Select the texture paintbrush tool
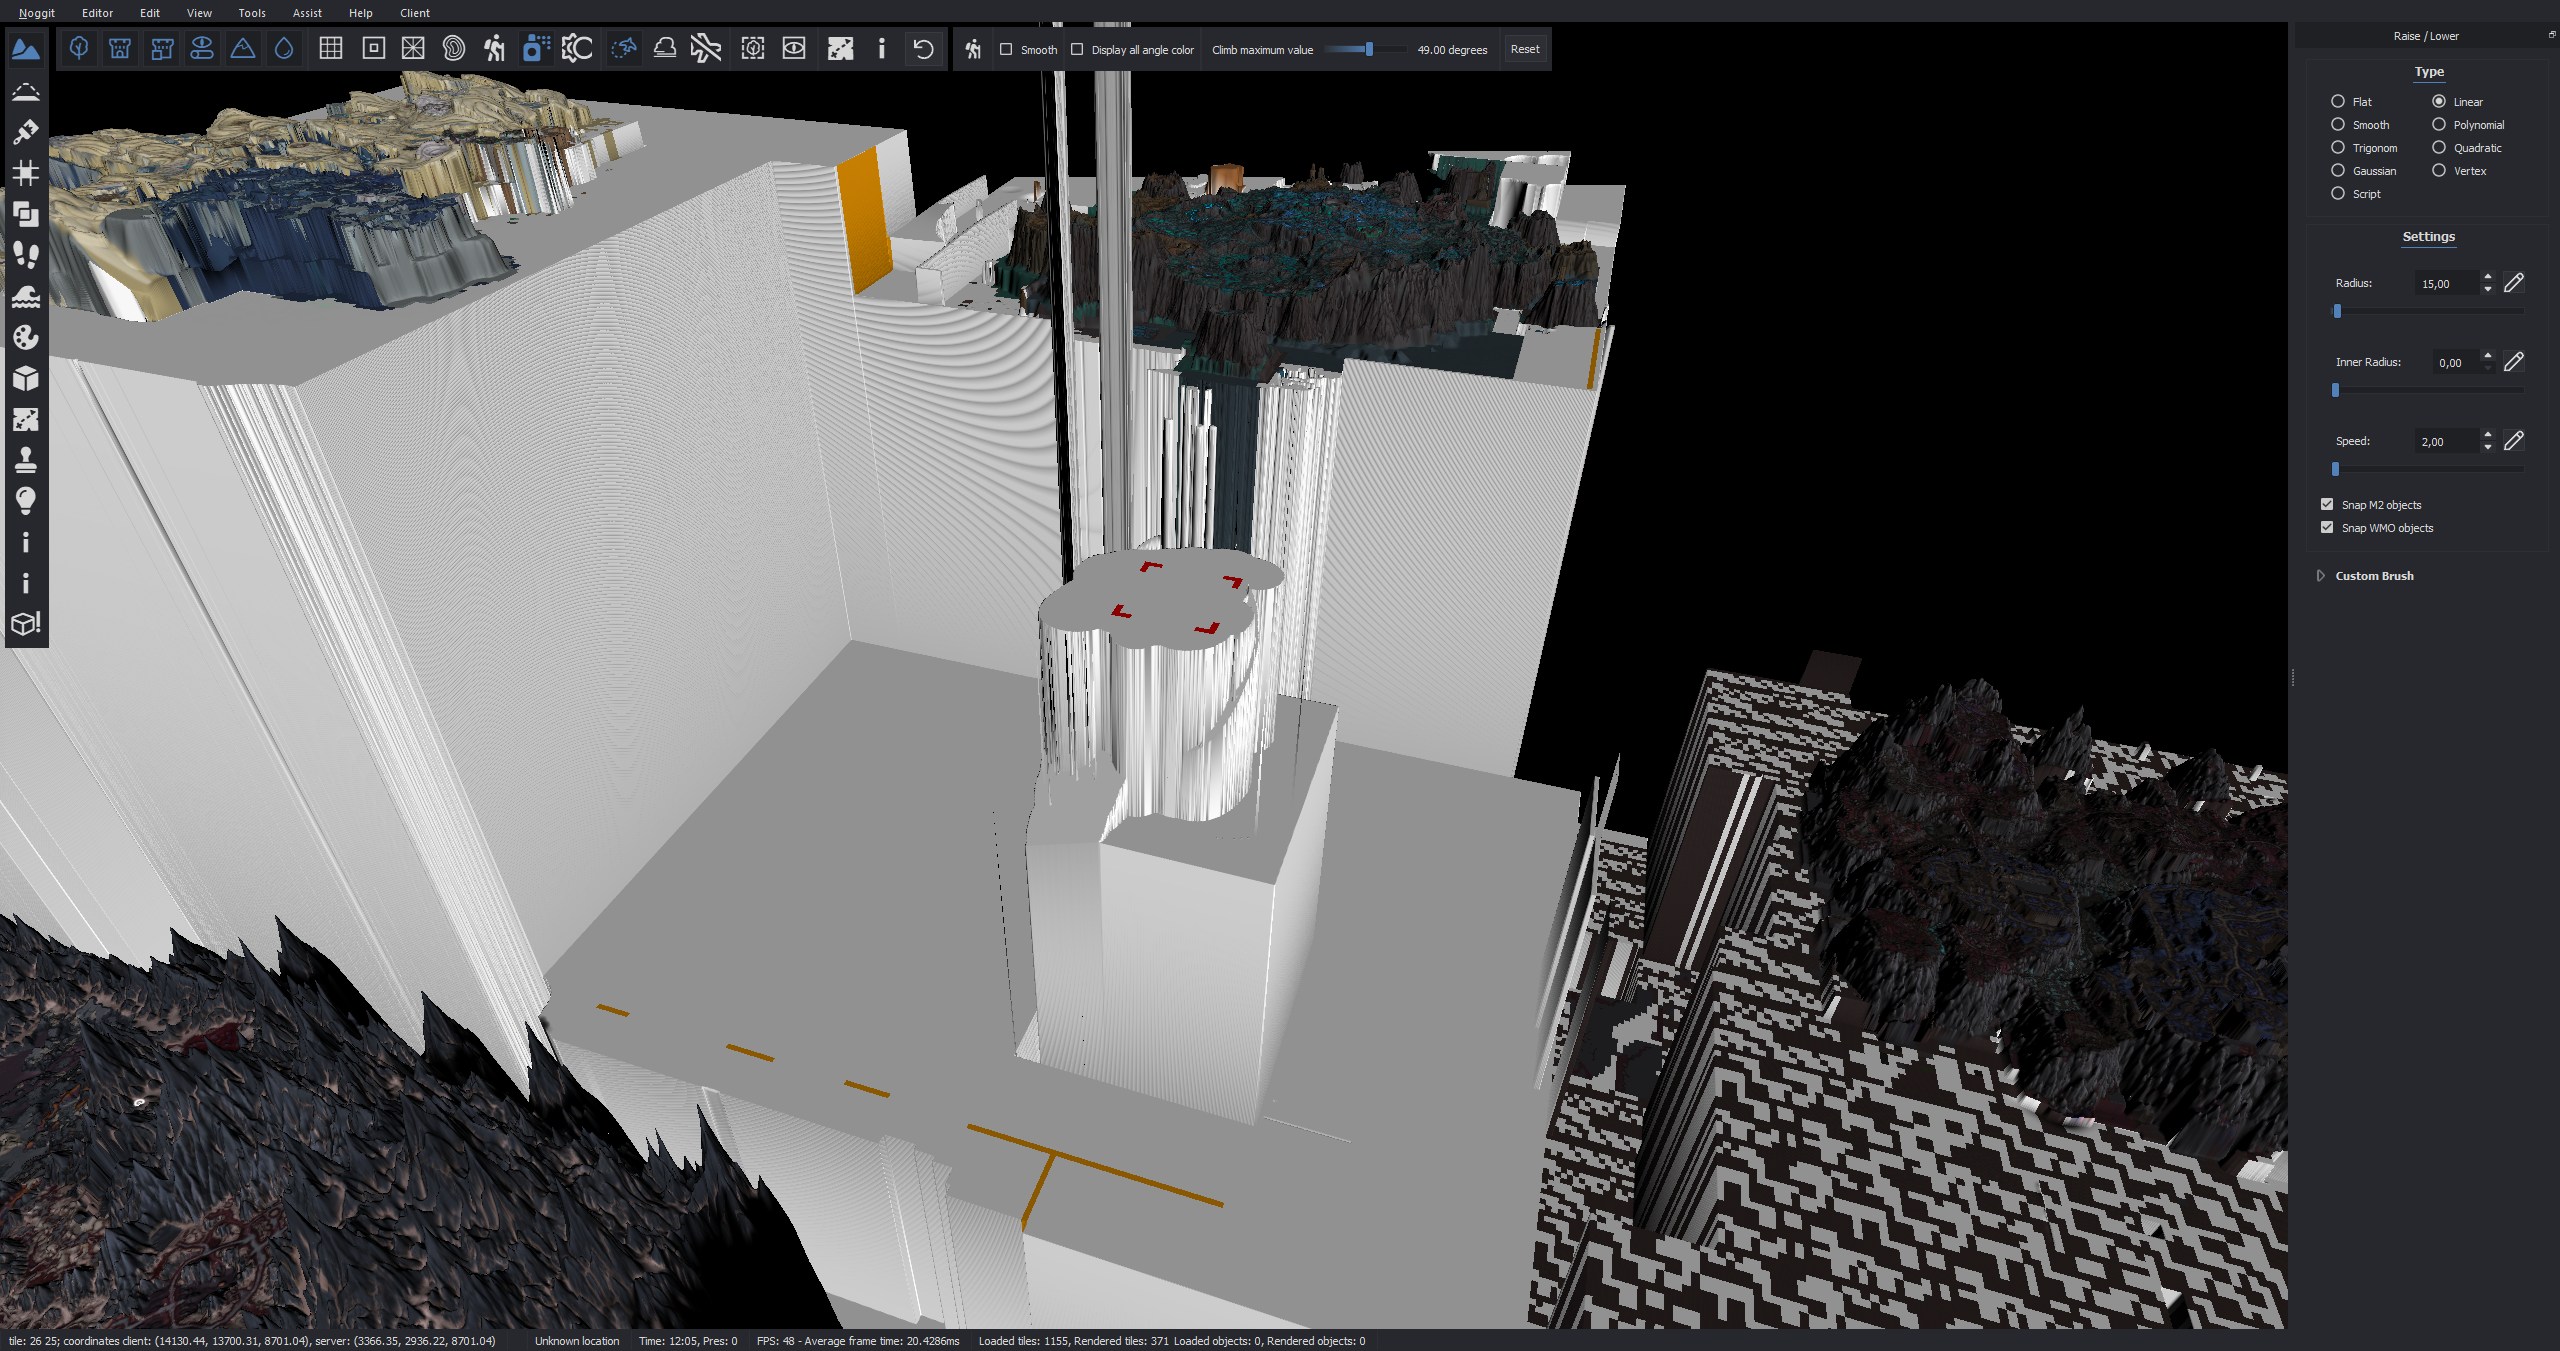Image resolution: width=2560 pixels, height=1351 pixels. pos(26,131)
